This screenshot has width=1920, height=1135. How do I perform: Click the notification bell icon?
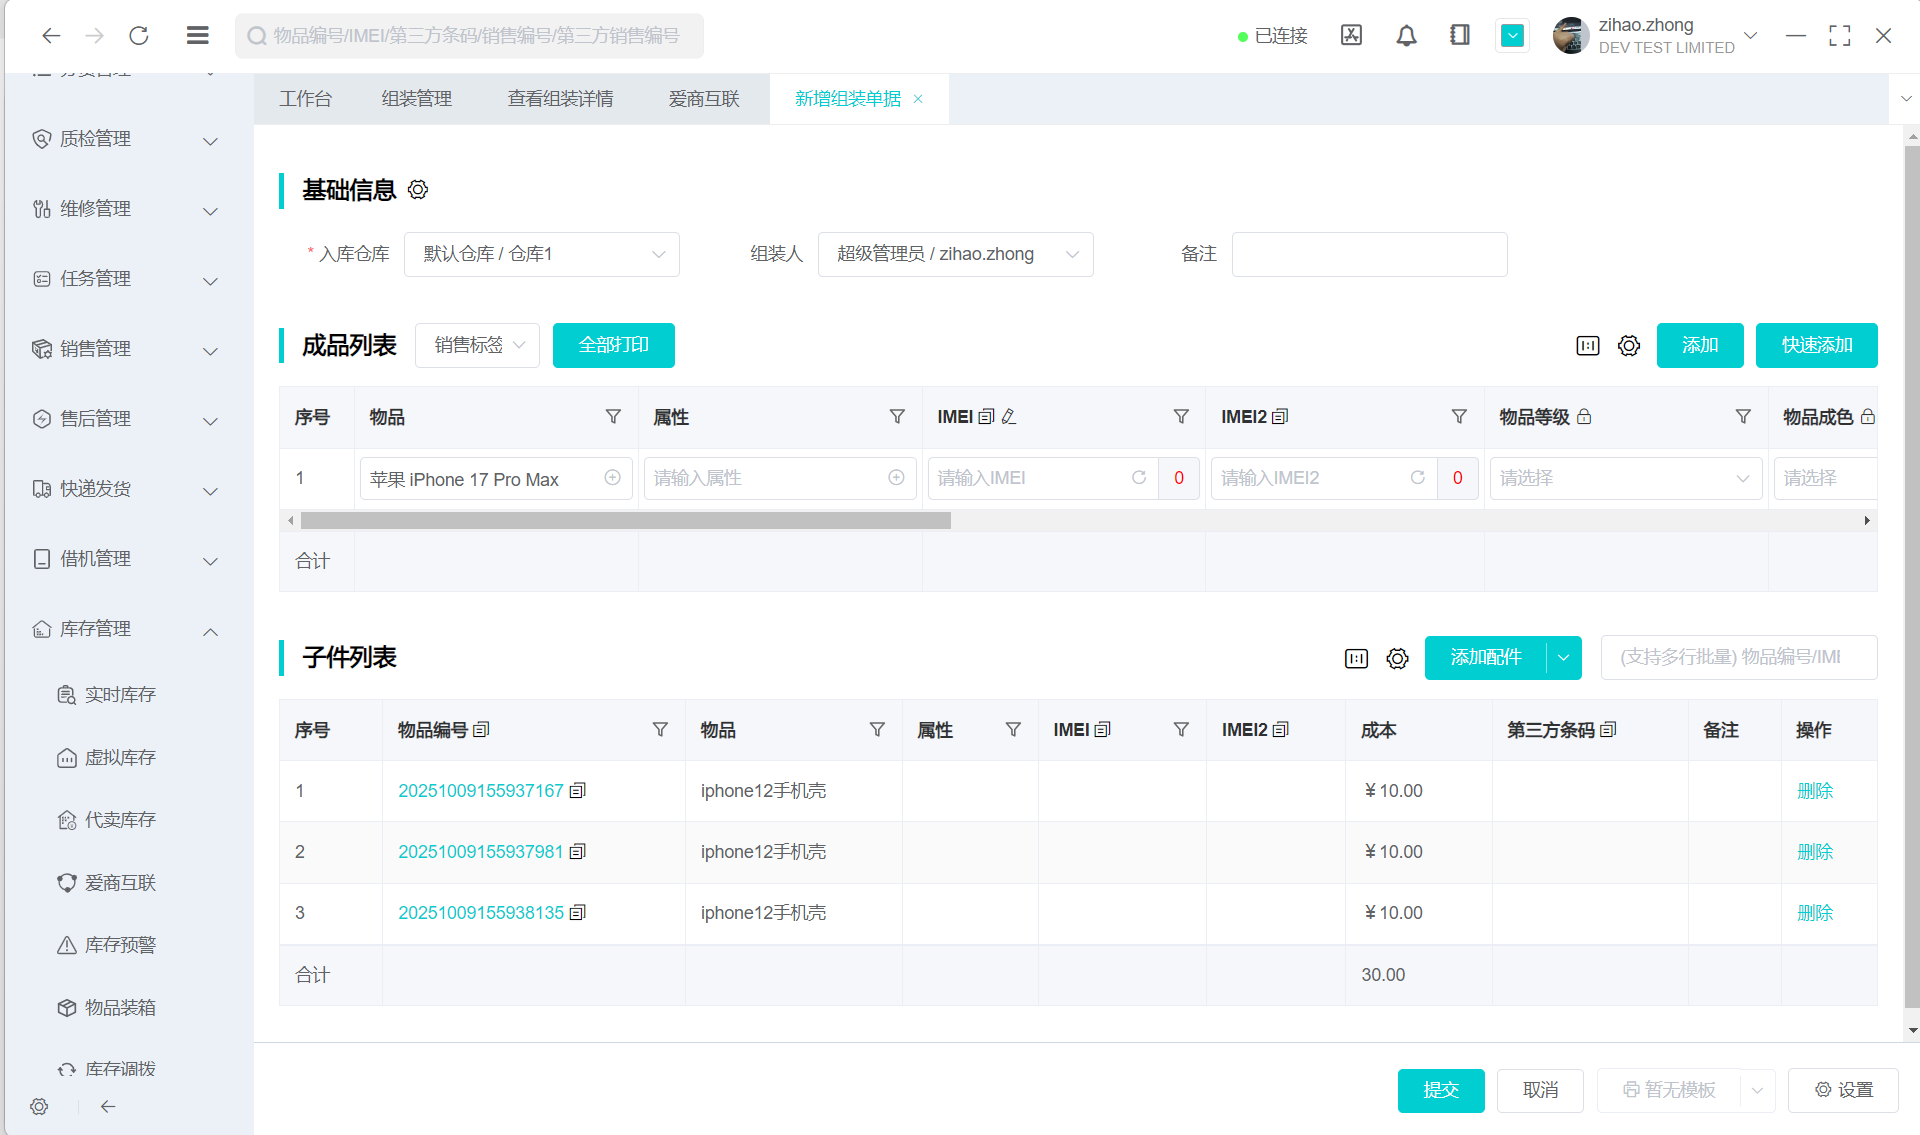(1406, 36)
